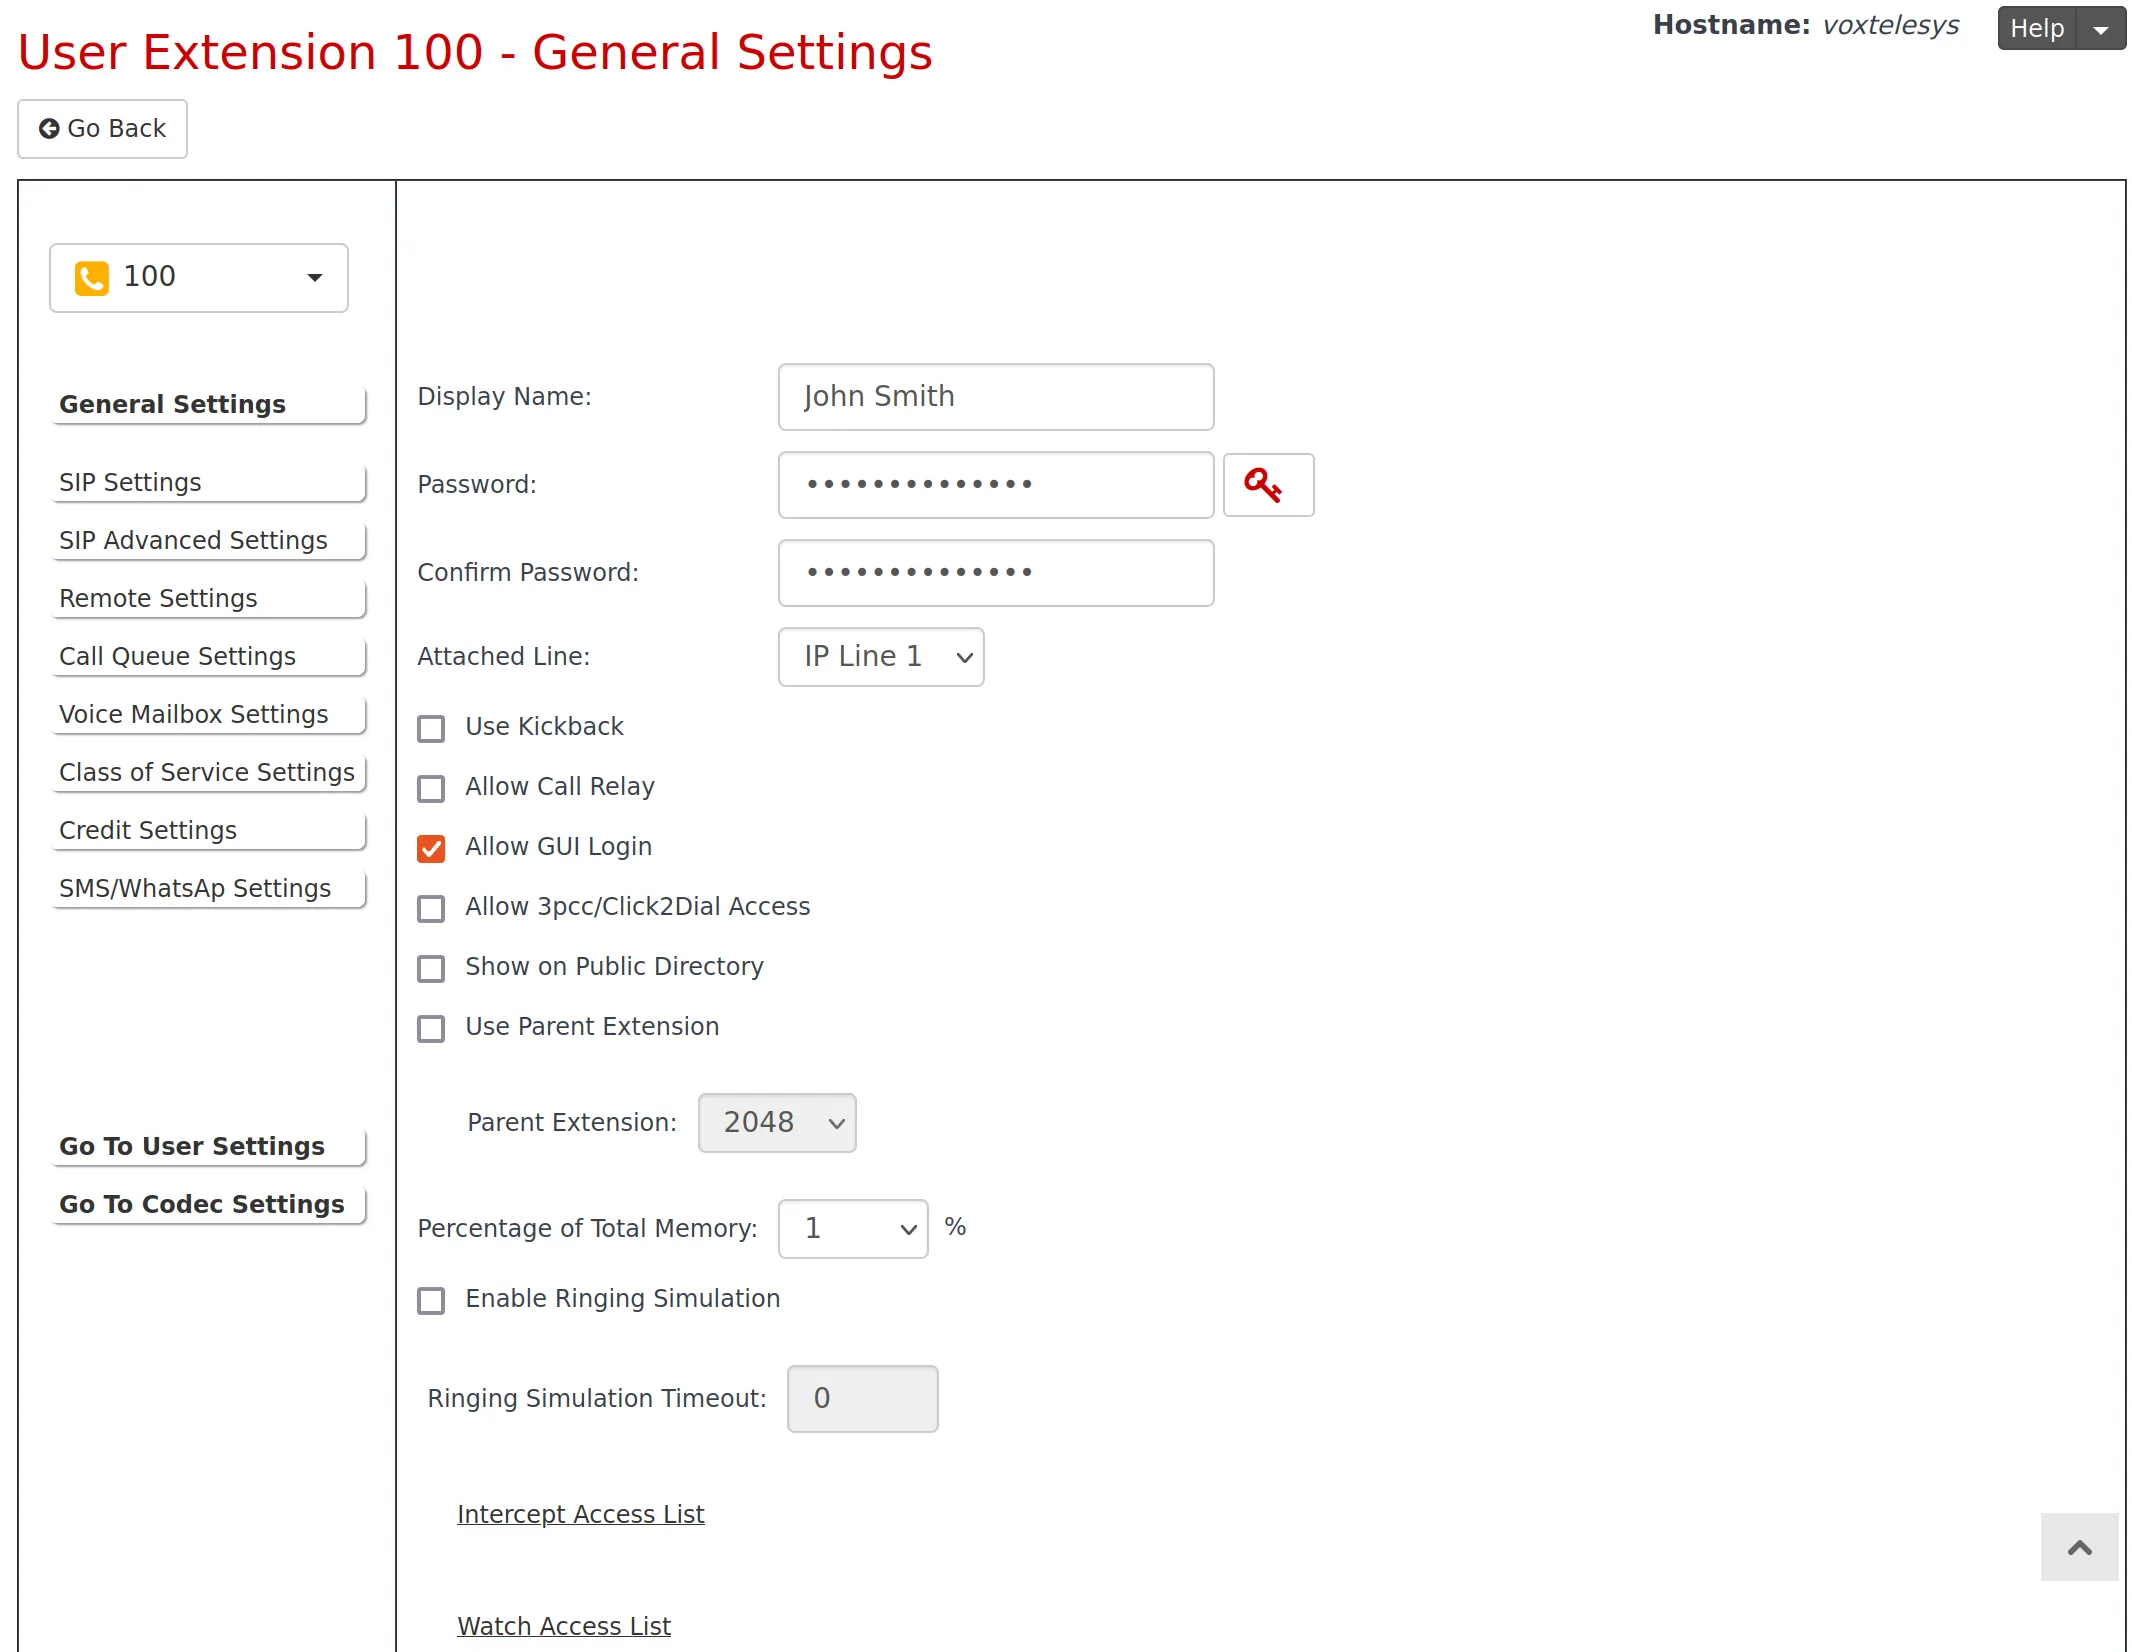
Task: Click the Display Name input field
Action: [x=995, y=396]
